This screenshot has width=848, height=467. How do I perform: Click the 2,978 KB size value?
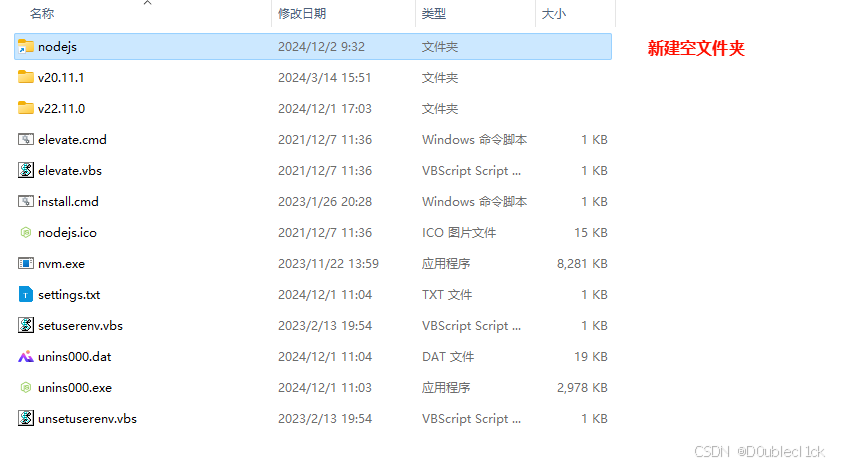click(582, 388)
